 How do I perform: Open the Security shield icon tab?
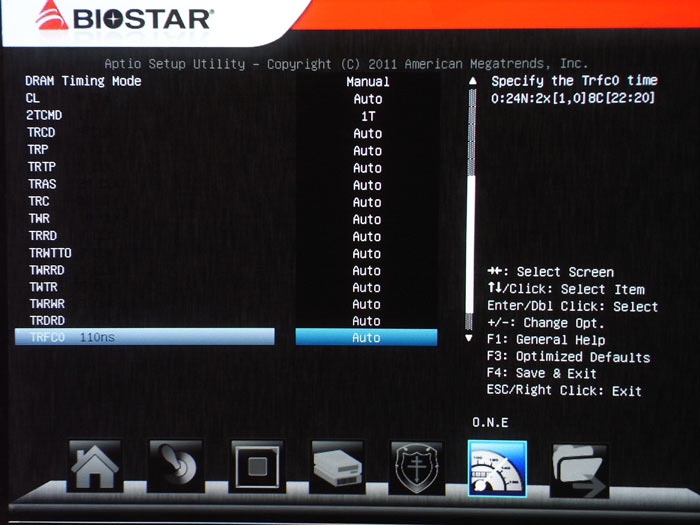pyautogui.click(x=417, y=467)
